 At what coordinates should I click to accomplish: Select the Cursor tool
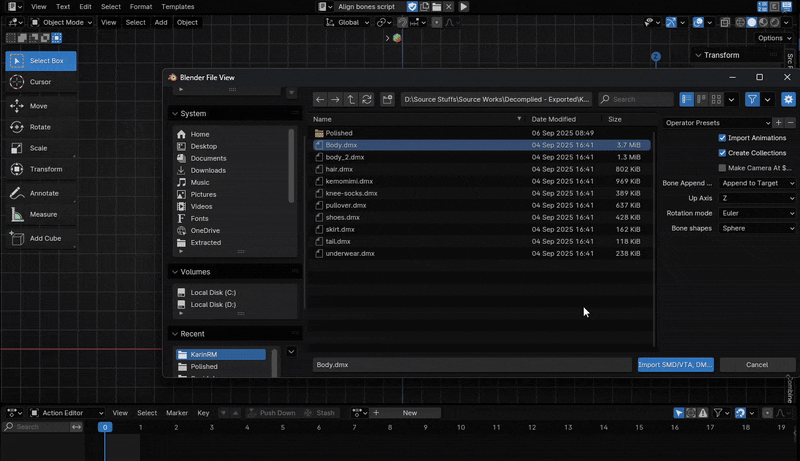41,82
